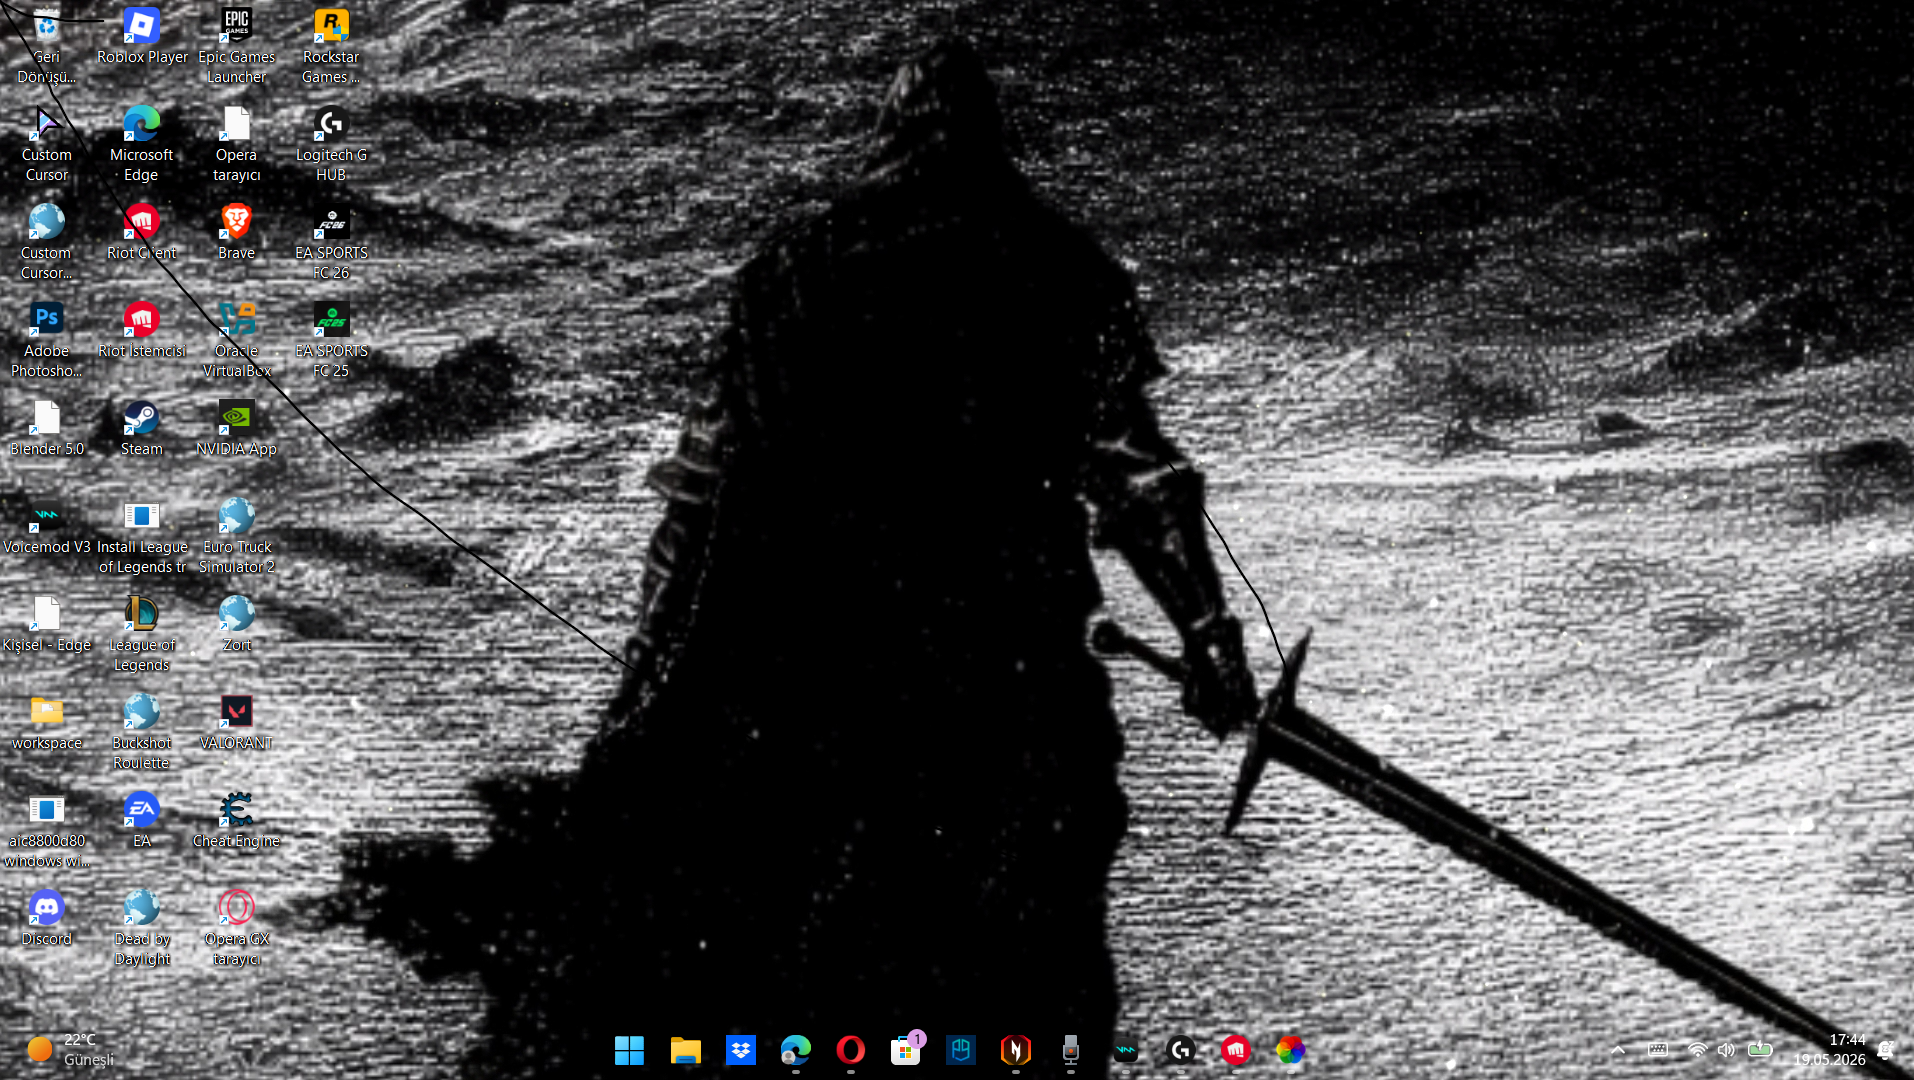Switch to Logitech G HUB in the taskbar
This screenshot has width=1914, height=1080.
(1180, 1050)
